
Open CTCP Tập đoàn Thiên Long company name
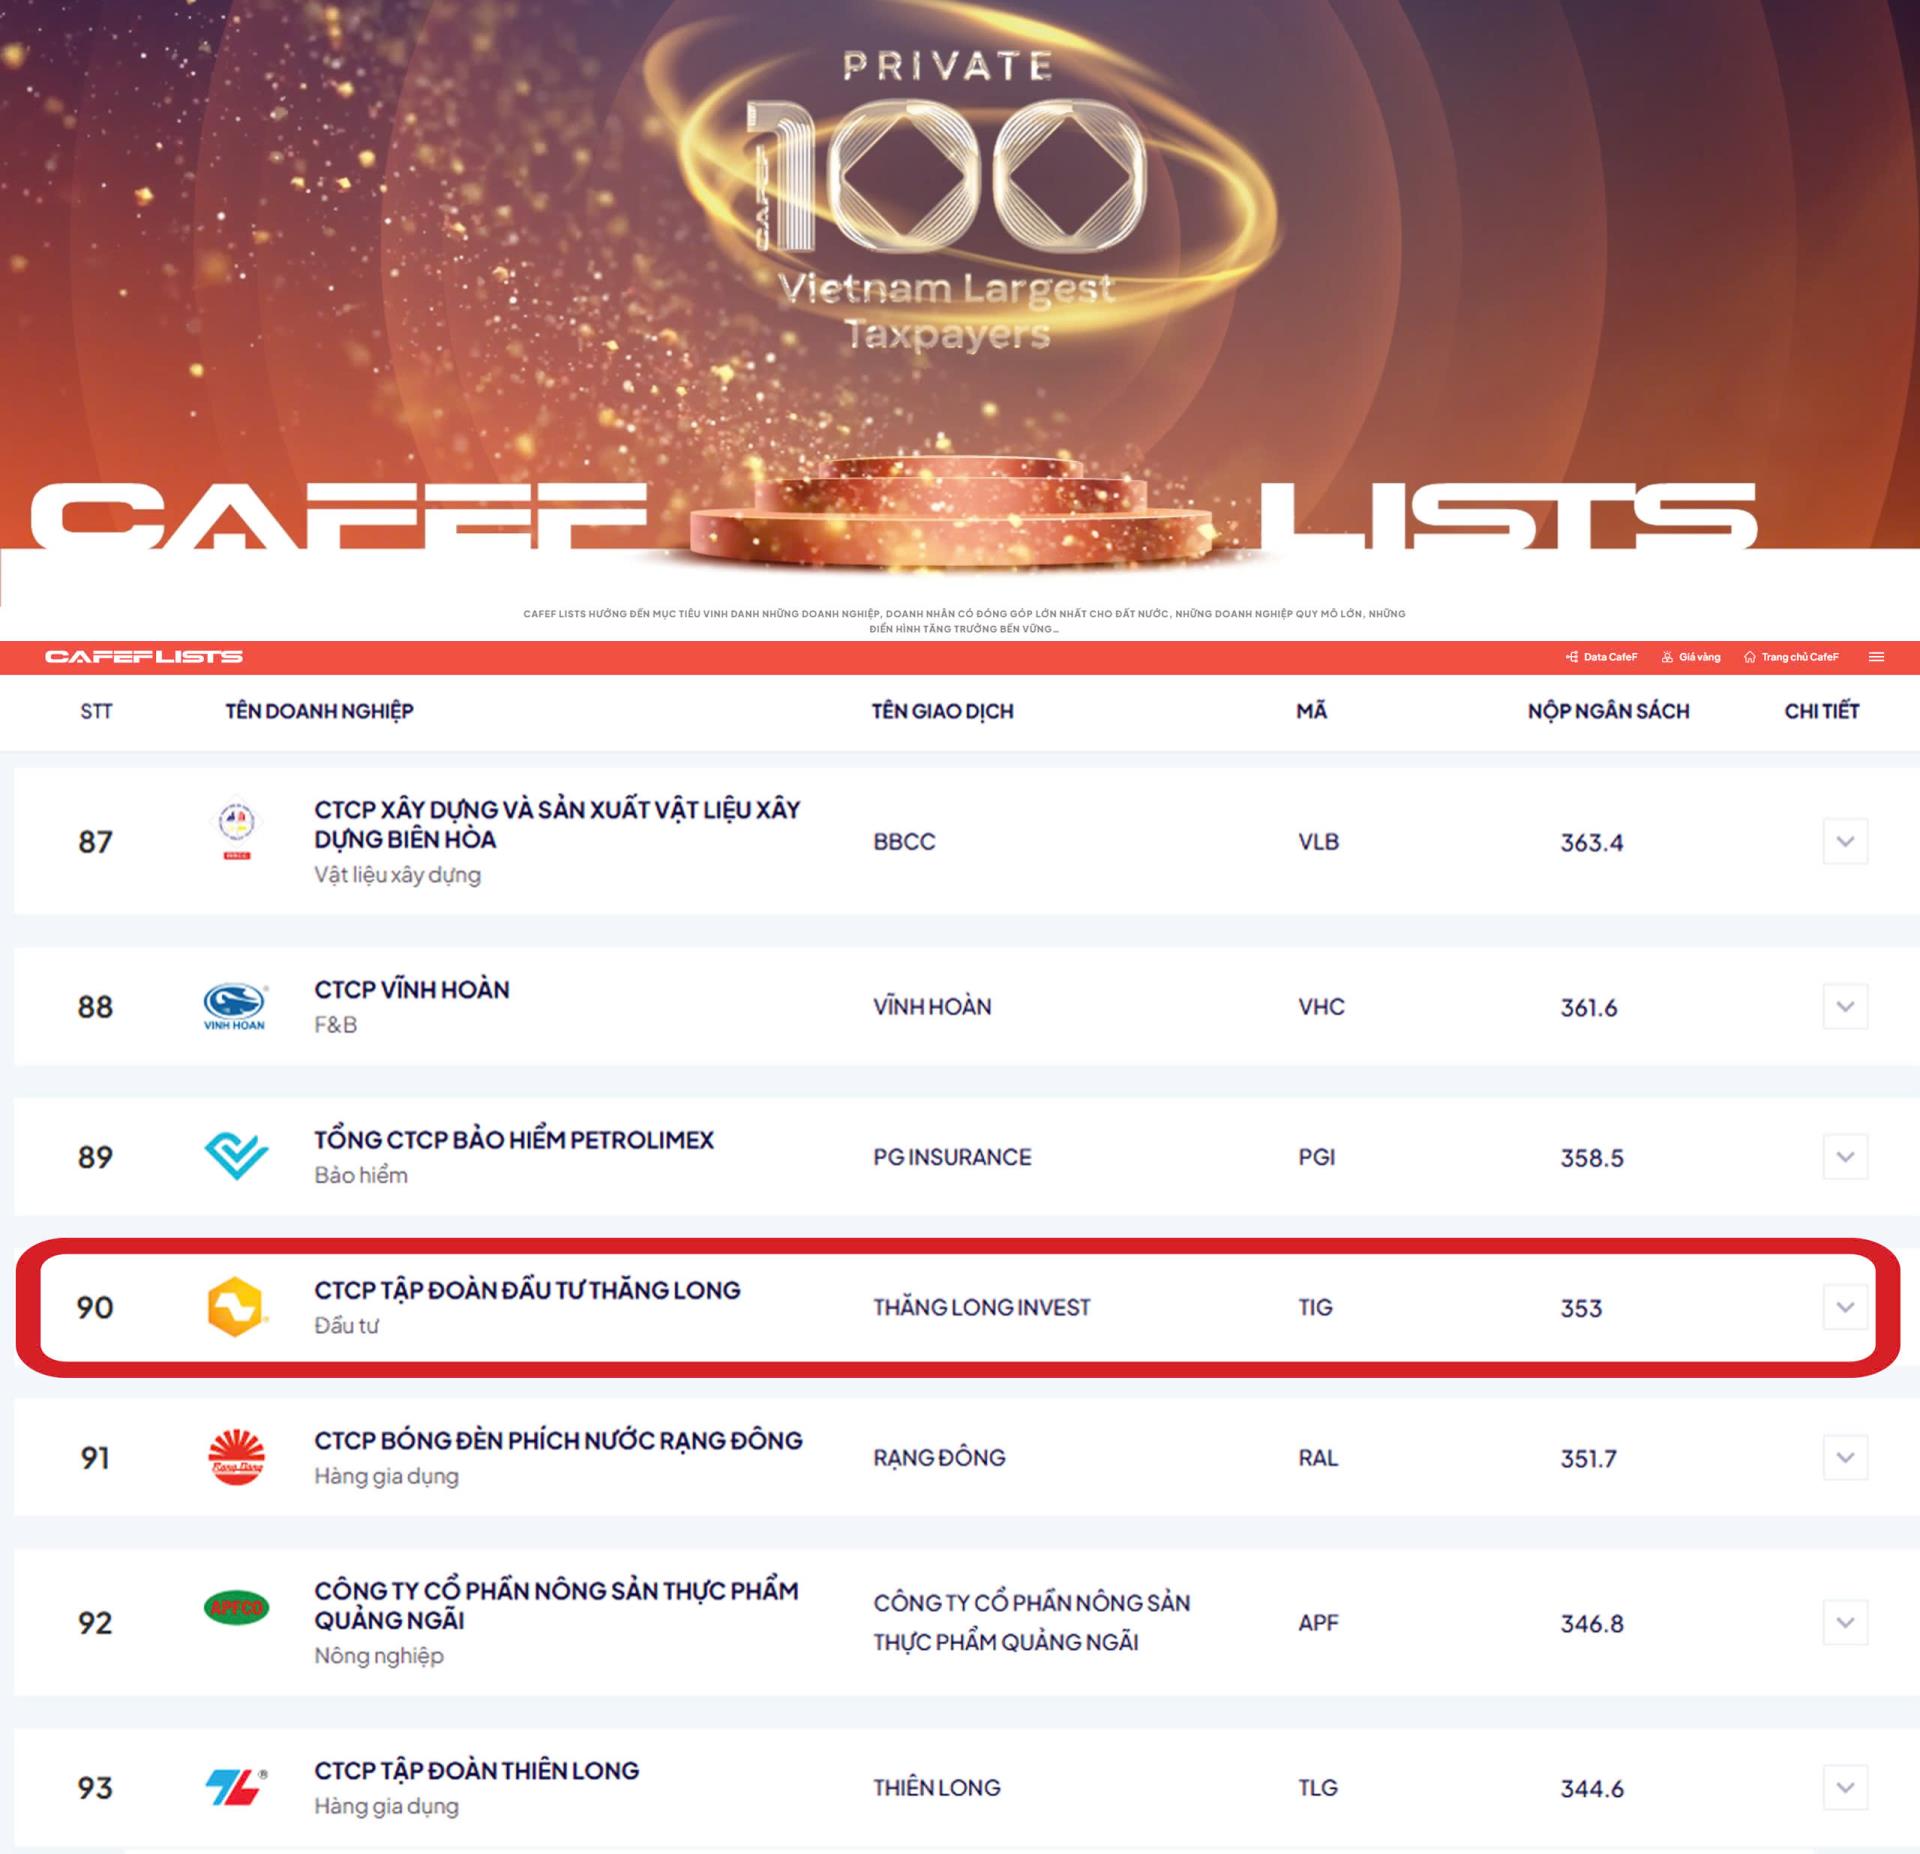476,1770
